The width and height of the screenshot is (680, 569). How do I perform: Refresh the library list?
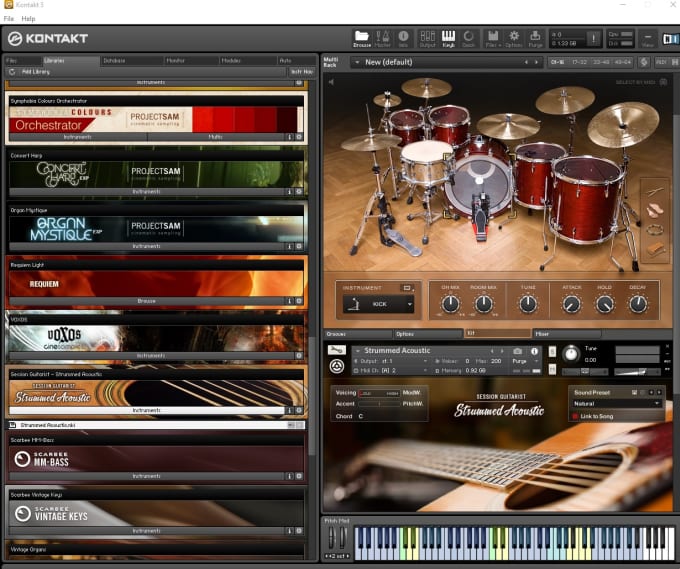tap(12, 72)
